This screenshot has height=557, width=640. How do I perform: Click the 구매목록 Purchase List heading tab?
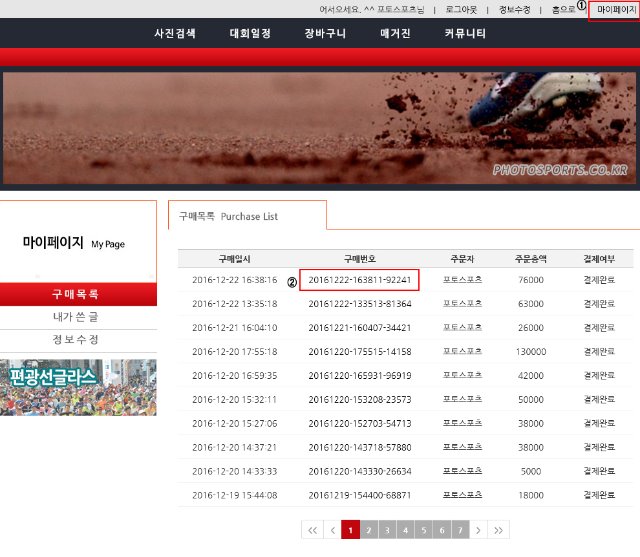tap(247, 216)
